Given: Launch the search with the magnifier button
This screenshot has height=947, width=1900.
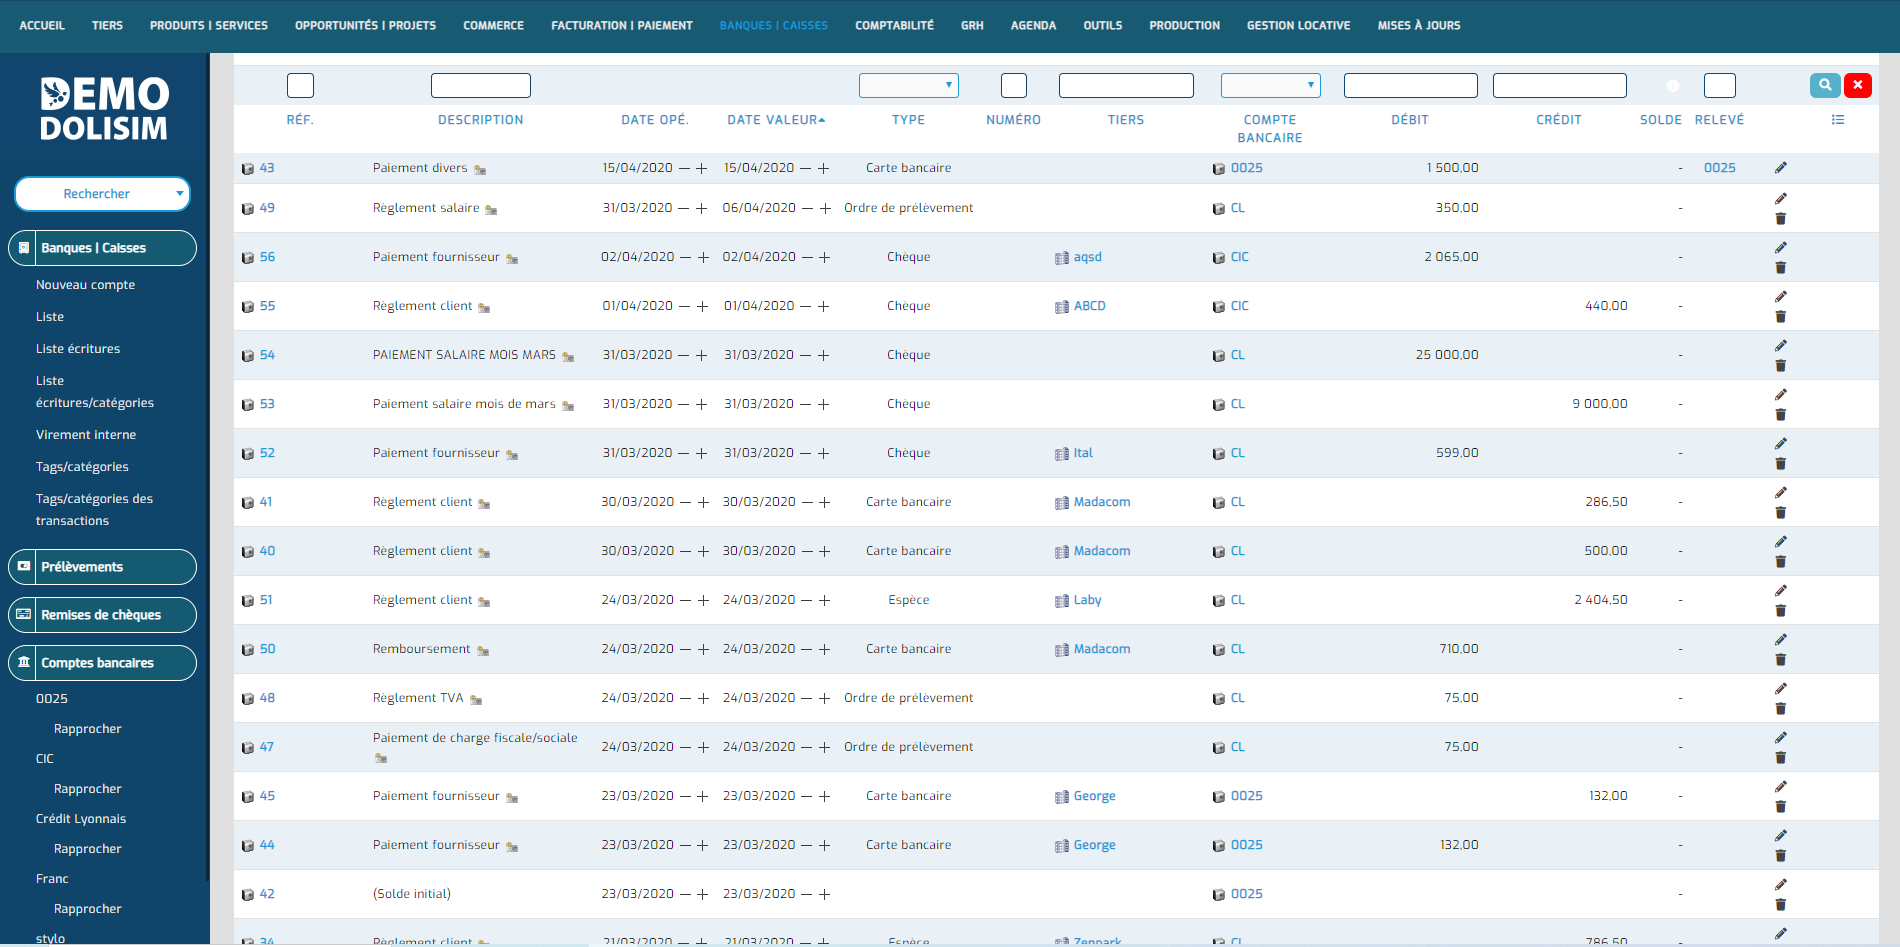Looking at the screenshot, I should click(x=1824, y=85).
